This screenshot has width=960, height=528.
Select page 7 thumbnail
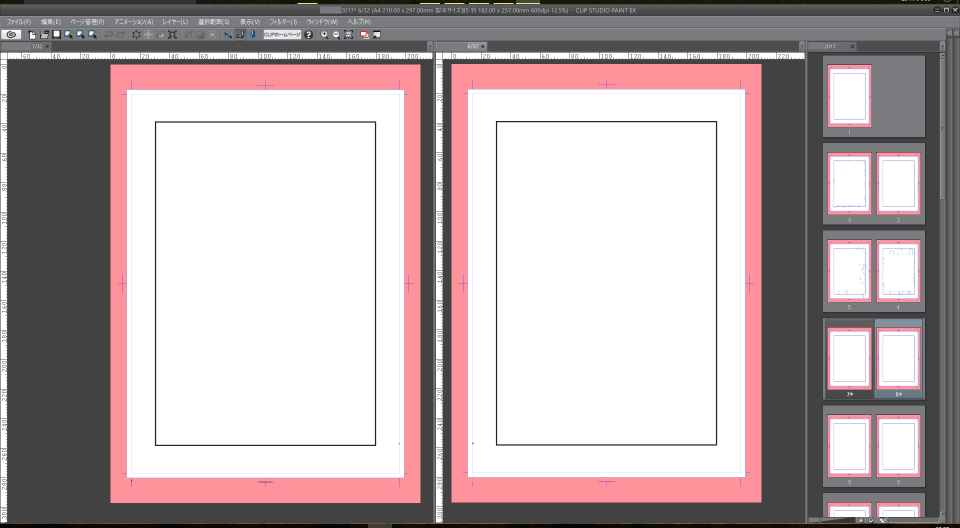pyautogui.click(x=849, y=358)
